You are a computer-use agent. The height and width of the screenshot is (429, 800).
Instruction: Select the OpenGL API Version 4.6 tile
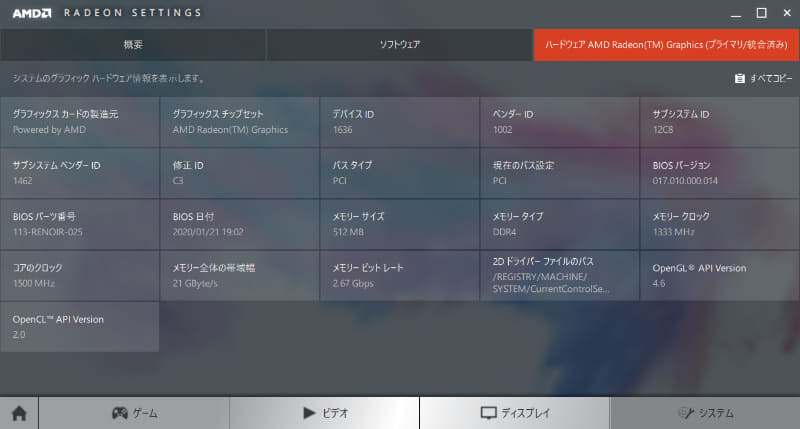(719, 275)
